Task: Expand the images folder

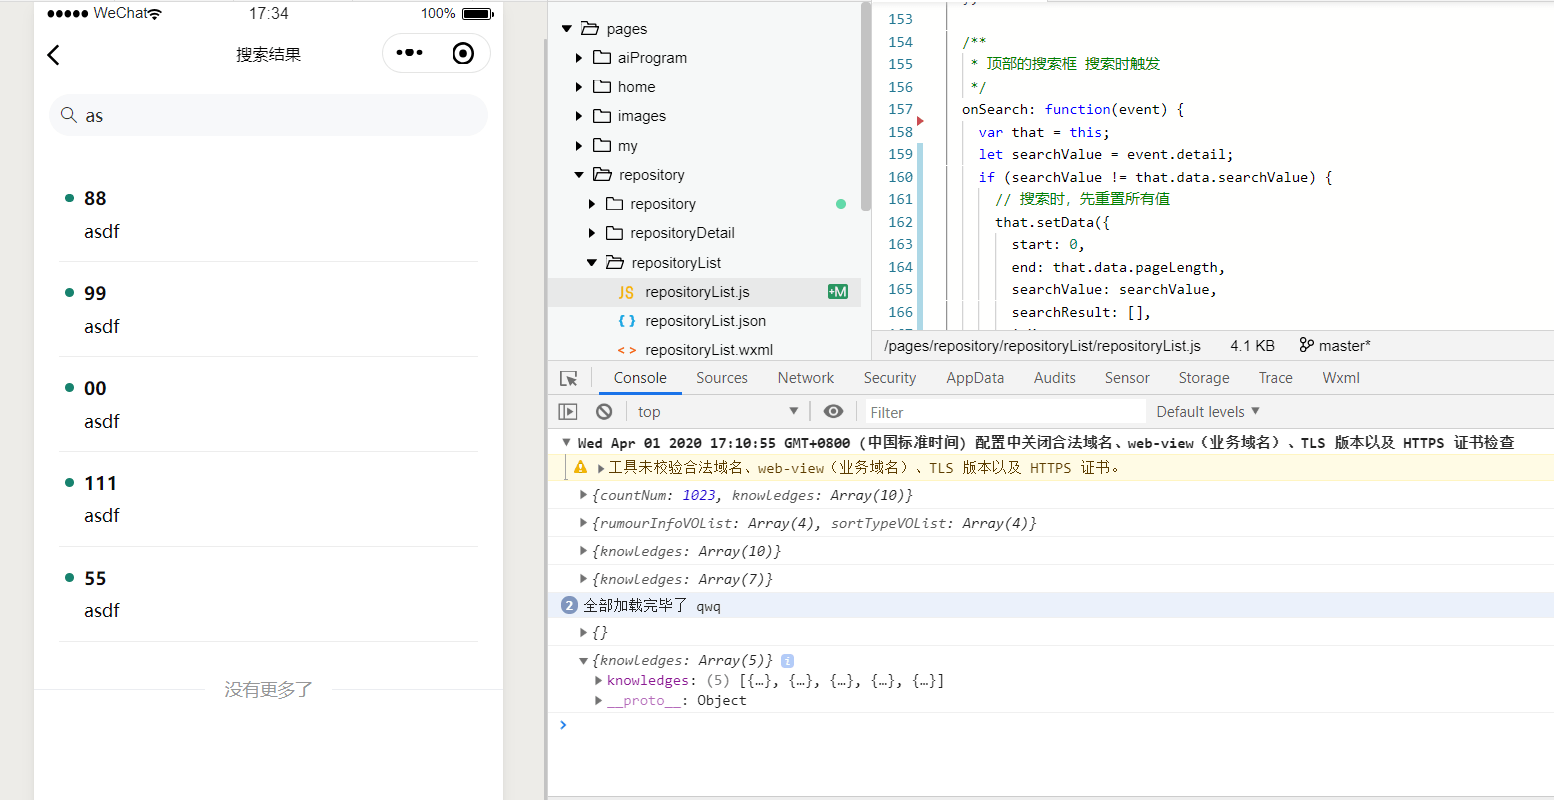Action: 579,116
